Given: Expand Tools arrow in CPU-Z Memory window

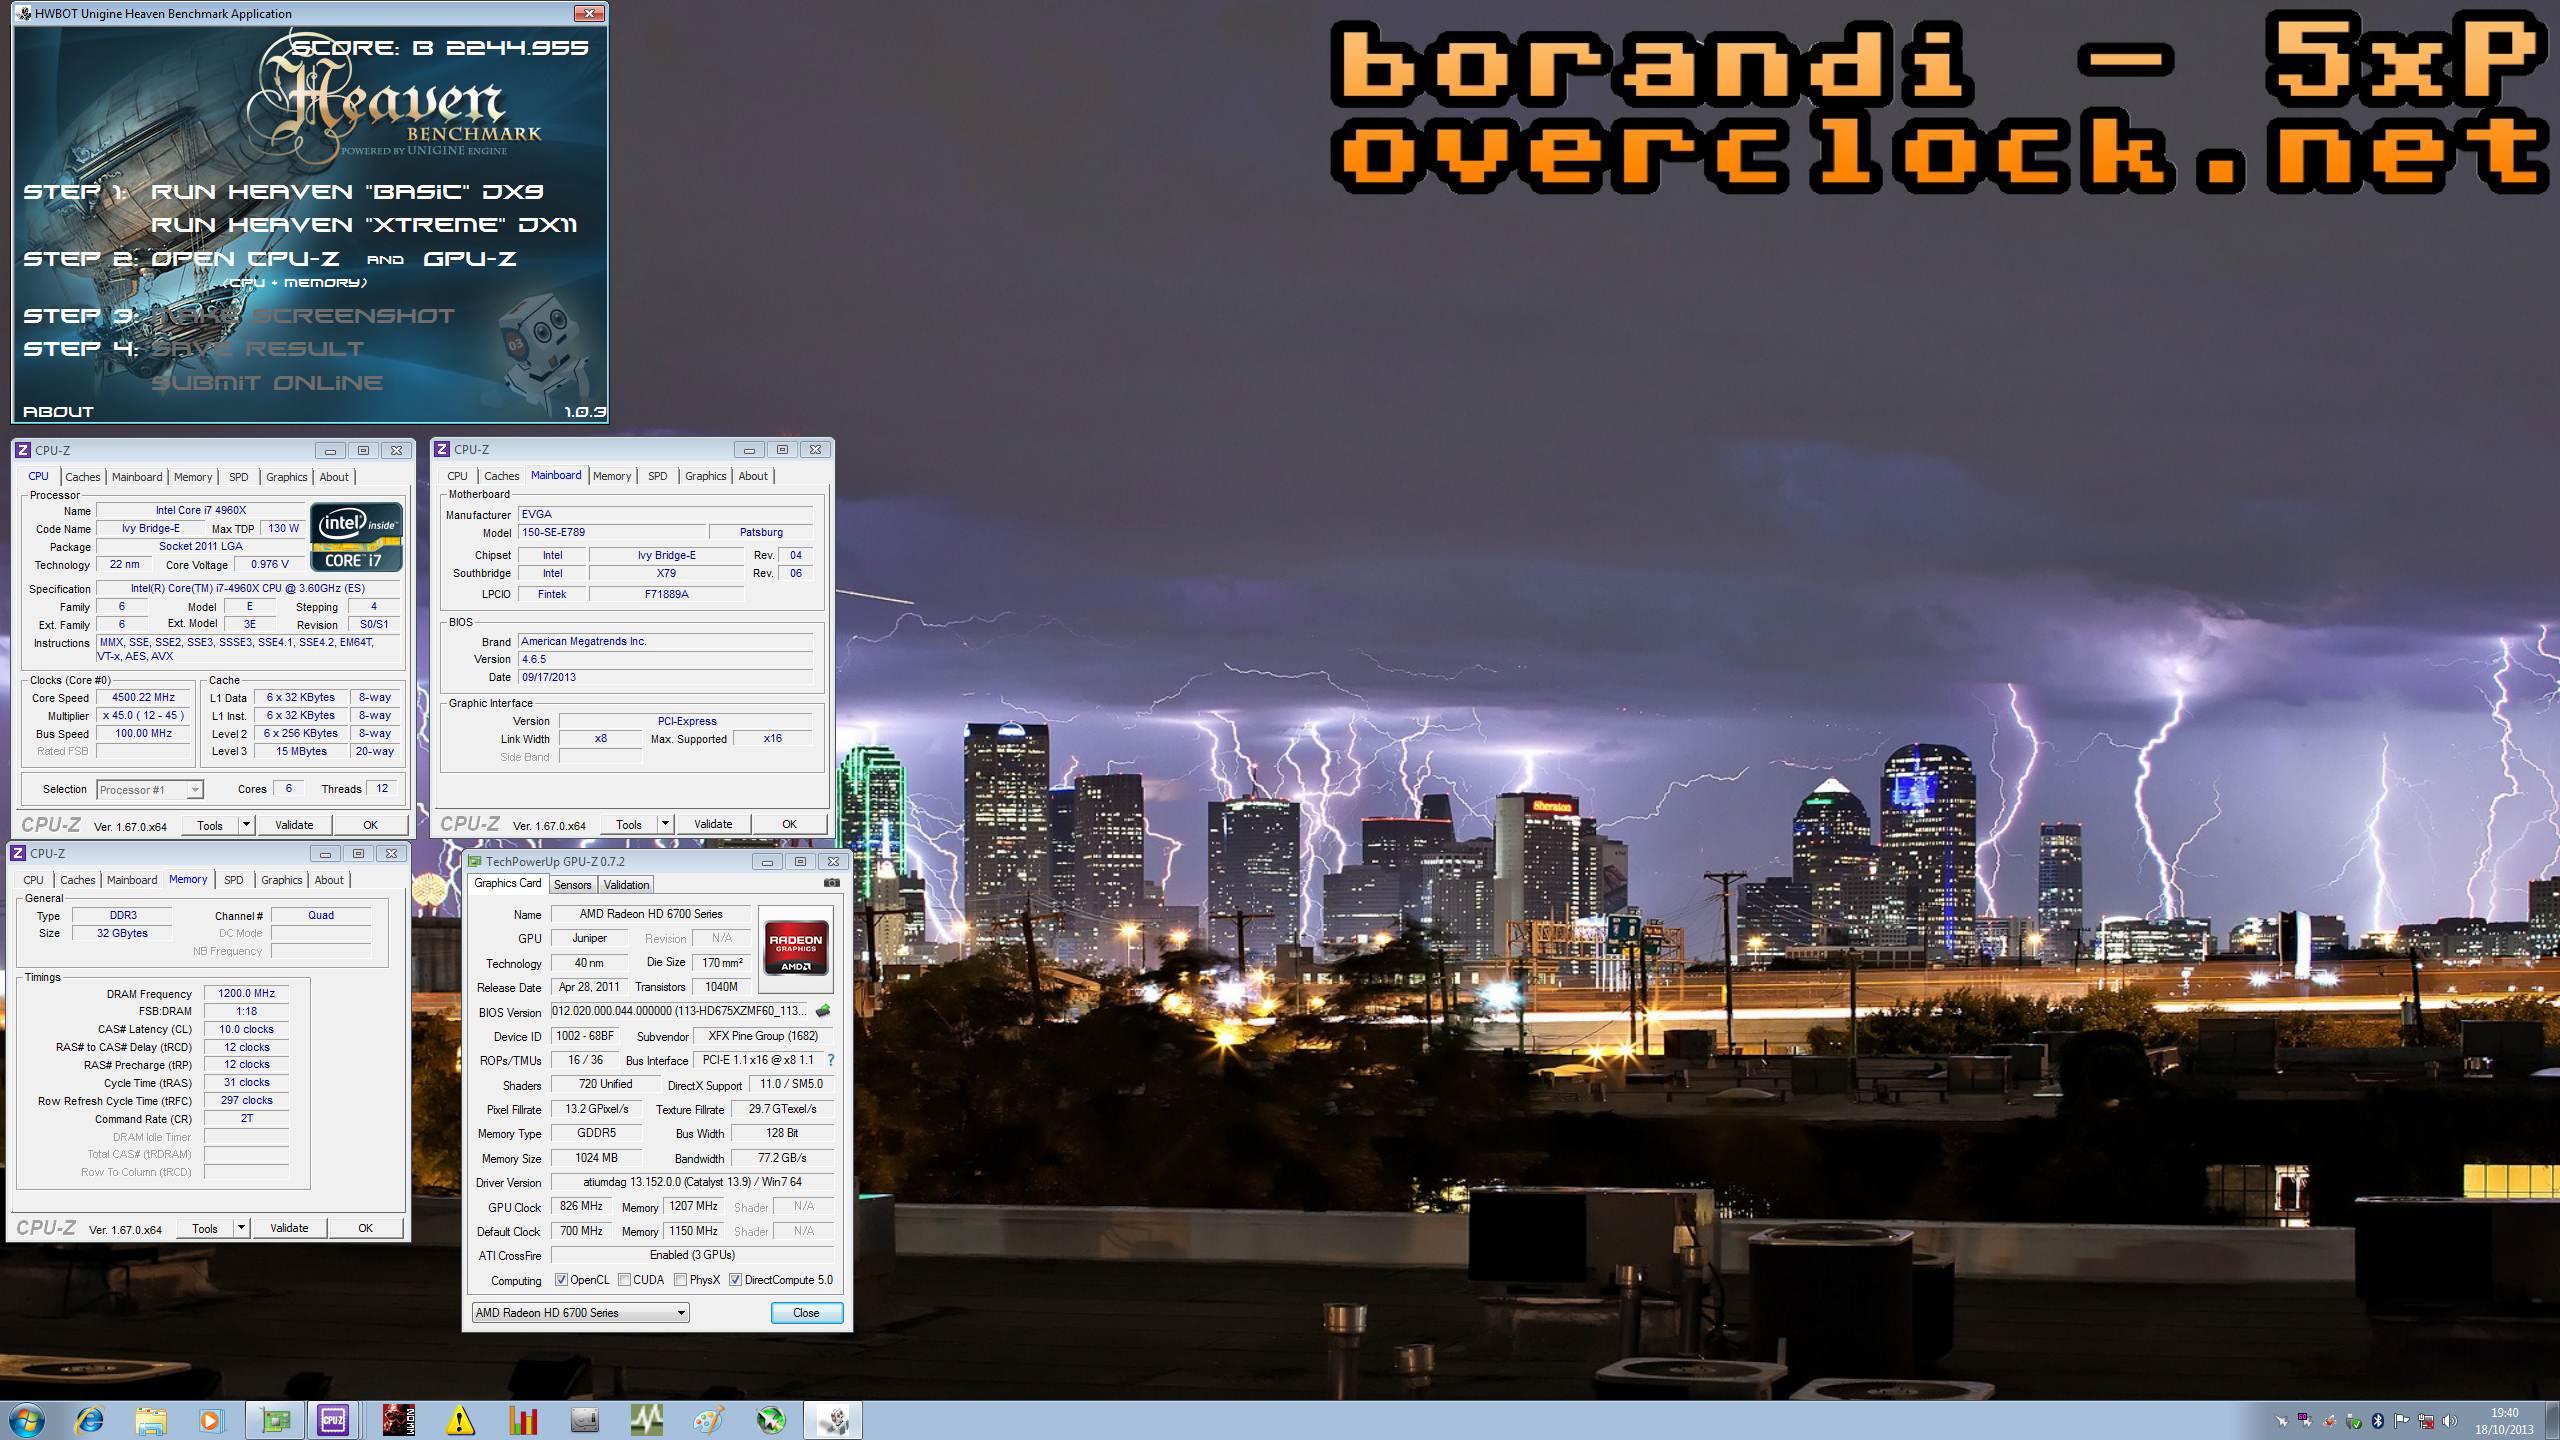Looking at the screenshot, I should point(241,1228).
